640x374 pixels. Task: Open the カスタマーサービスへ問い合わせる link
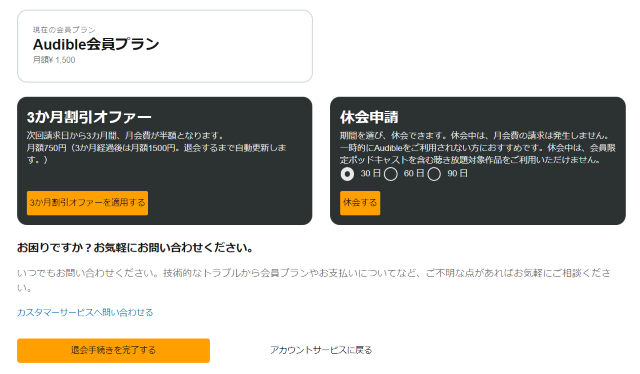pos(85,313)
